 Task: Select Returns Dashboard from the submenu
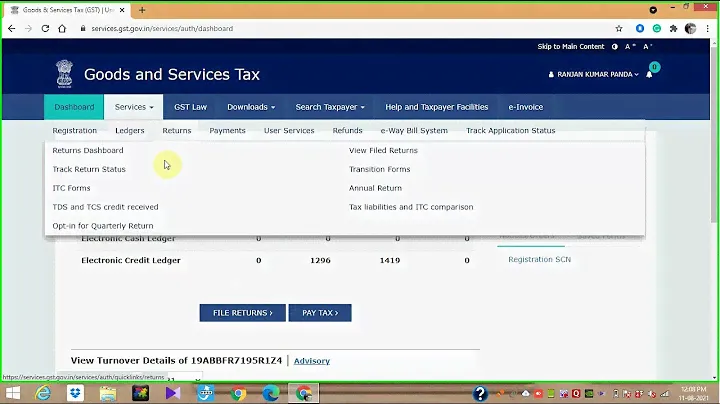click(88, 150)
